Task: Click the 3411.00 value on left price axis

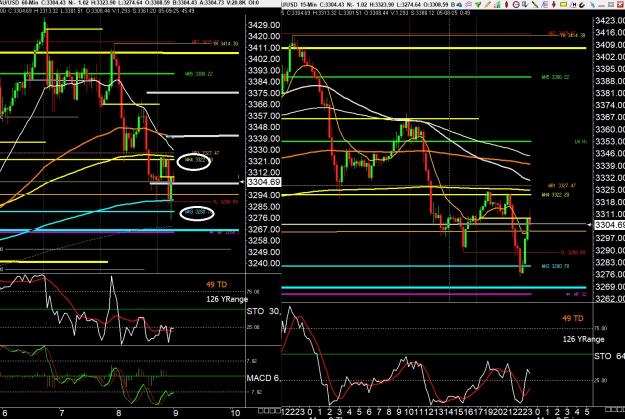Action: click(264, 48)
